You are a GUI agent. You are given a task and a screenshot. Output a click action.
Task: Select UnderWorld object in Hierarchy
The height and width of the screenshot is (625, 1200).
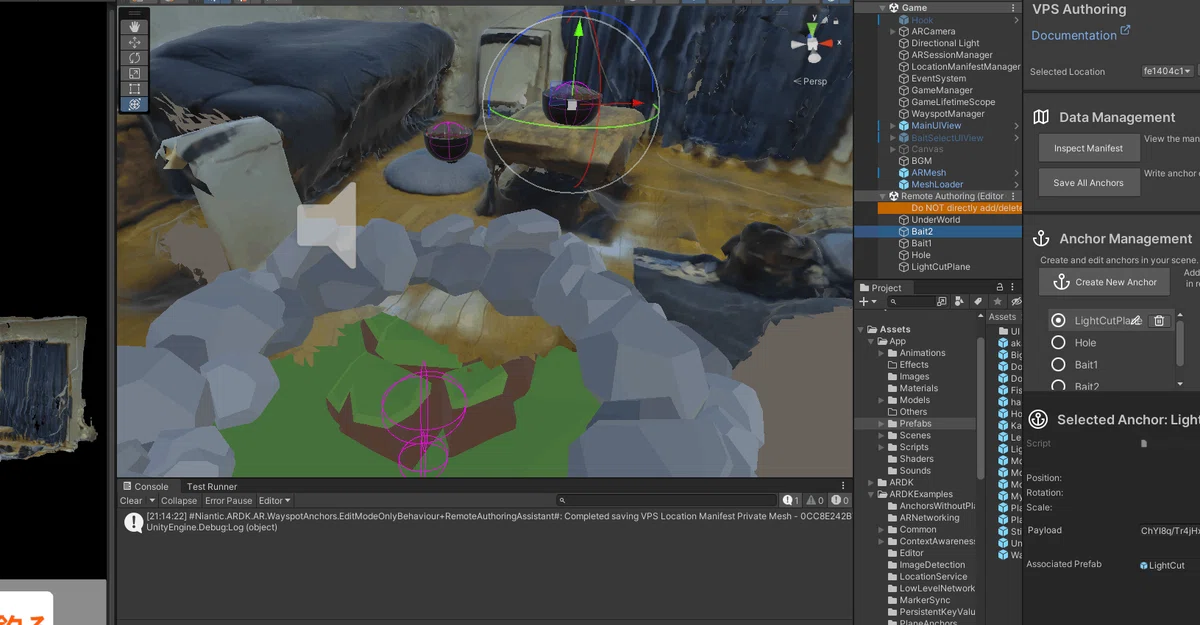click(935, 220)
